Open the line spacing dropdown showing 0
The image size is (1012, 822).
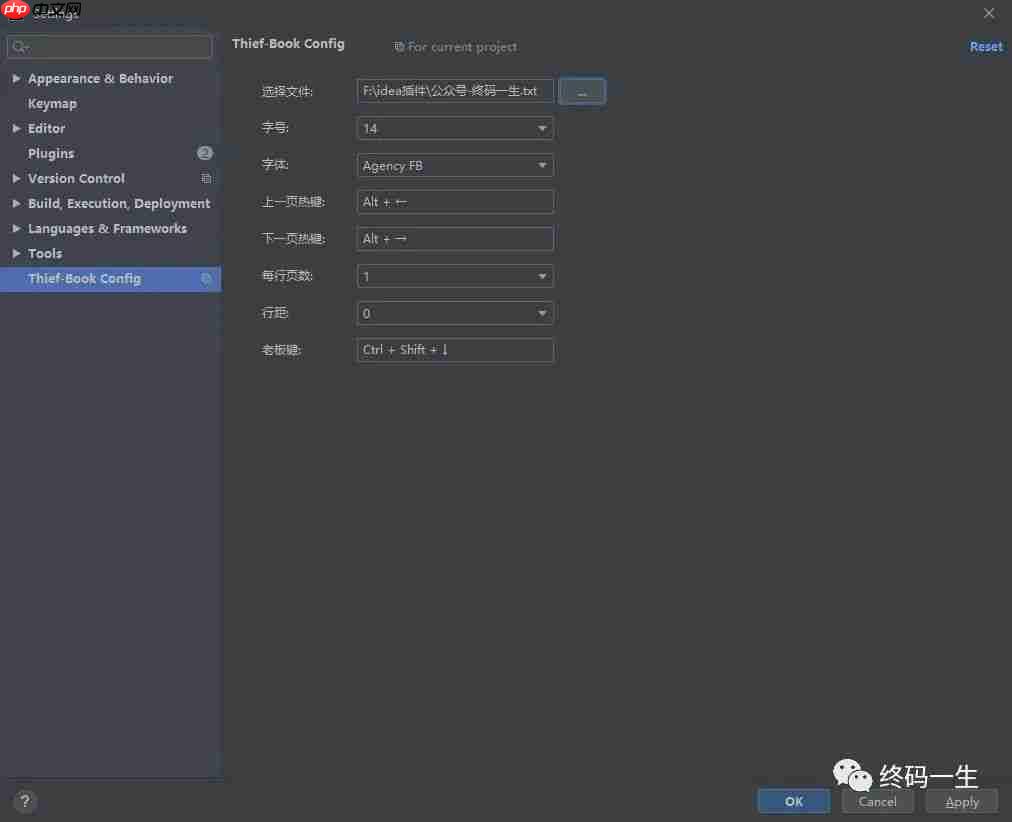click(x=455, y=313)
